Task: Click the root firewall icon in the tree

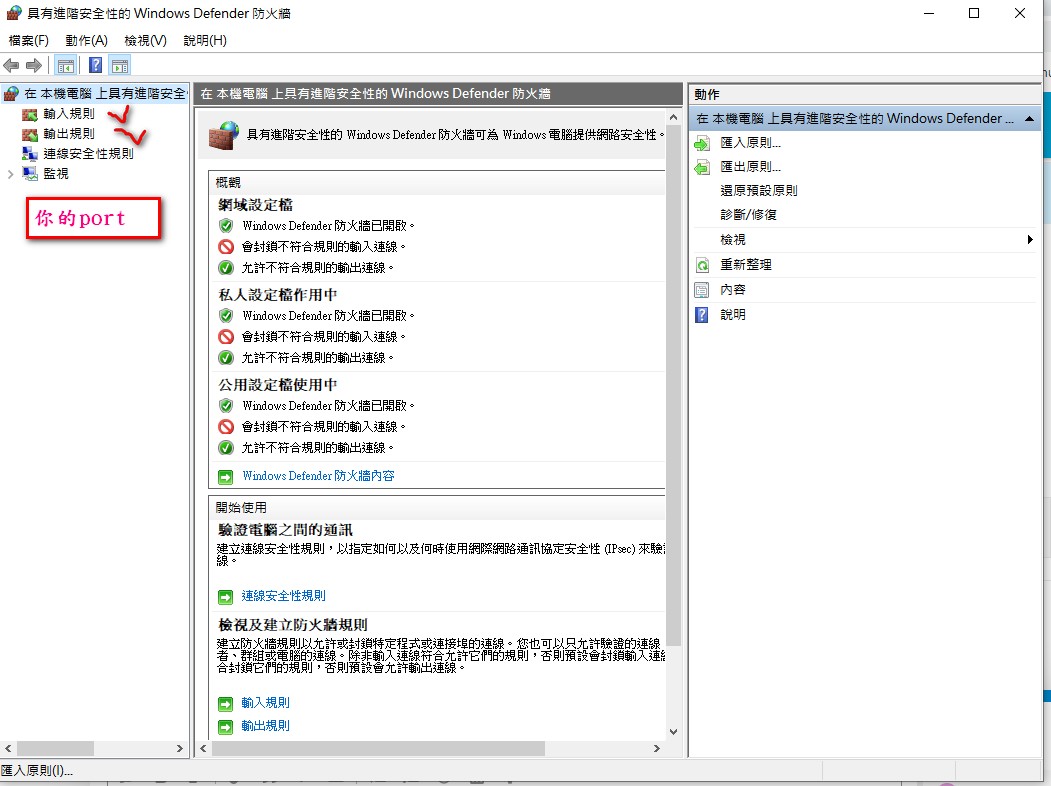Action: 11,94
